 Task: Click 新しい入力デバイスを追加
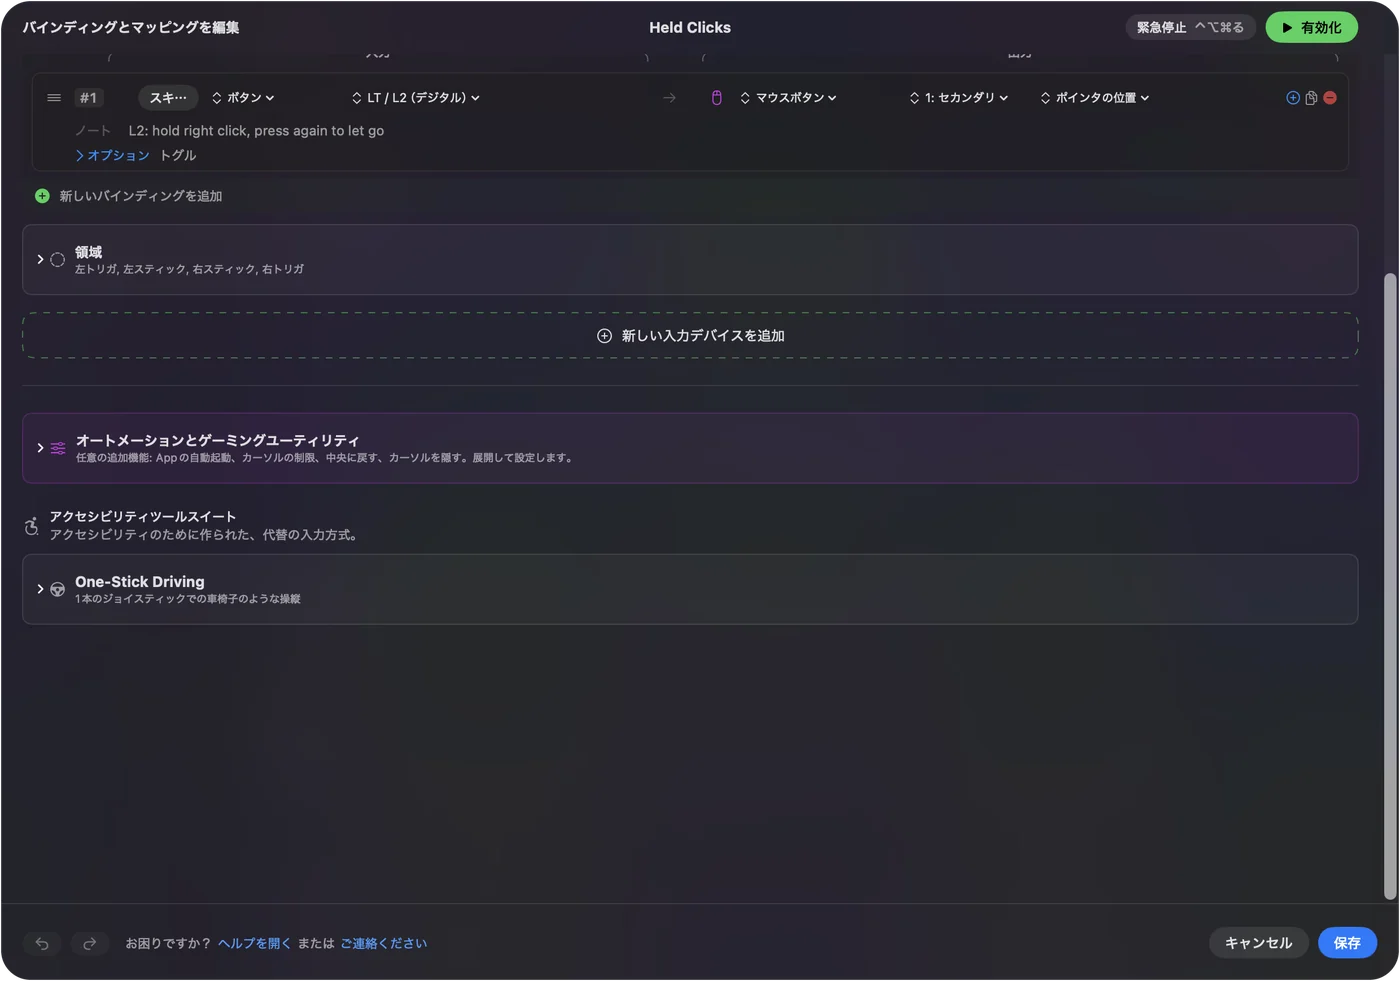pos(690,336)
